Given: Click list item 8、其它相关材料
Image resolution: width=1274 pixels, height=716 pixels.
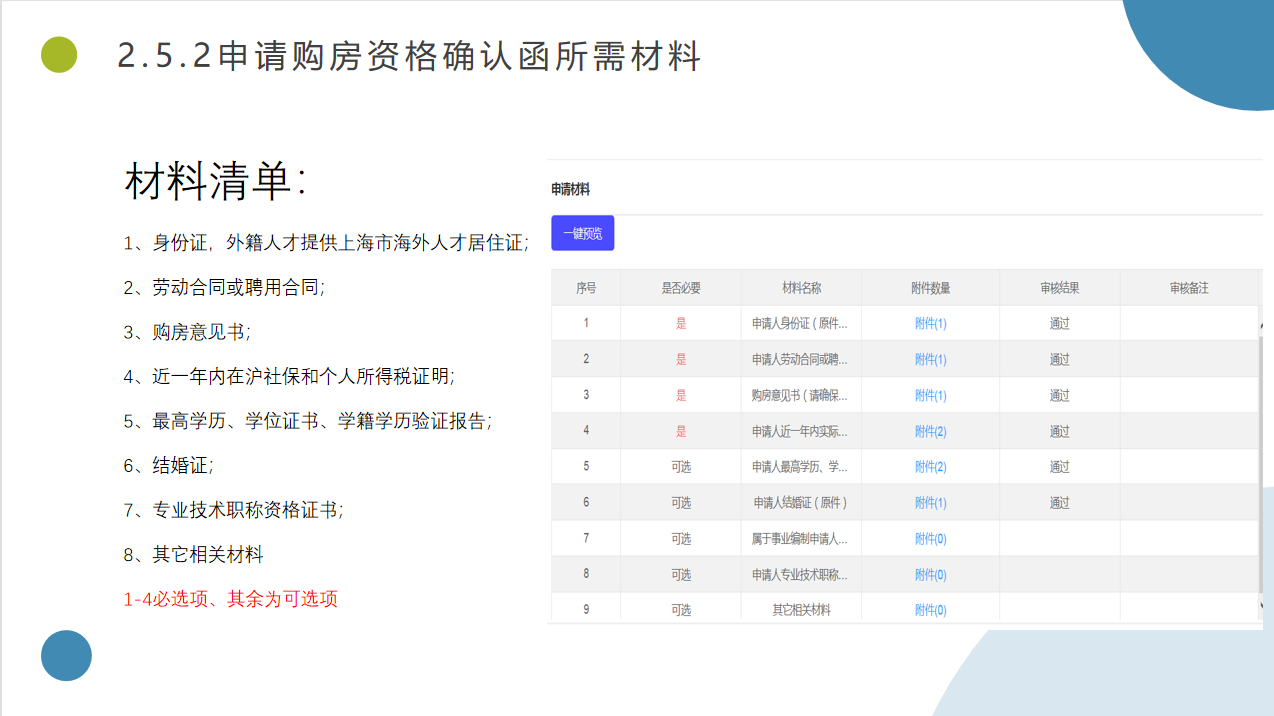Looking at the screenshot, I should pyautogui.click(x=193, y=554).
